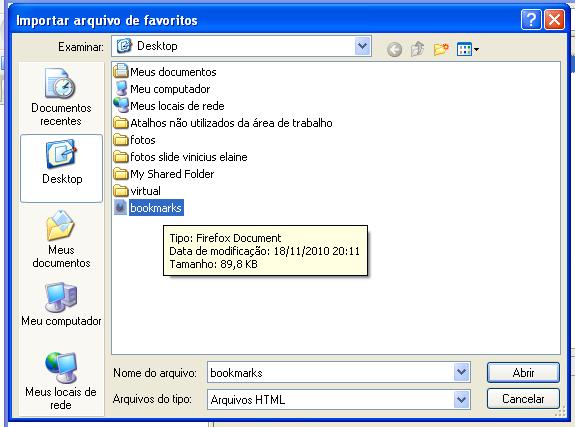Open Meu computador in places bar
575x427 pixels.
(x=61, y=304)
